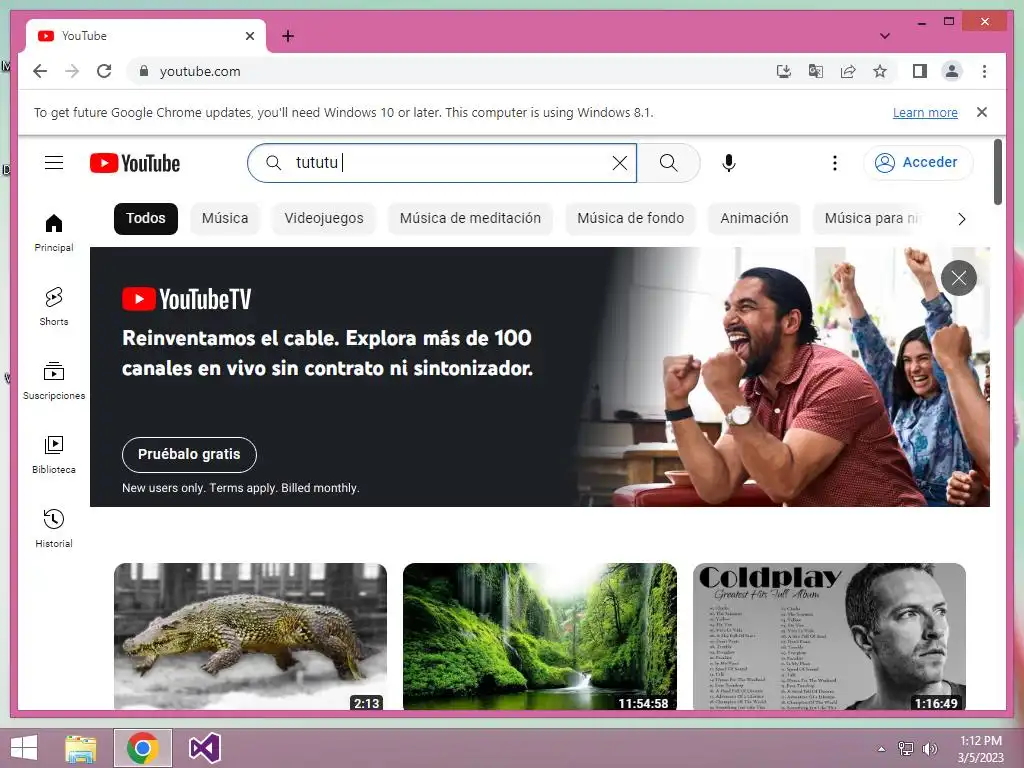Open the Windows Start button
Screen dimensions: 1024x768
[24, 748]
